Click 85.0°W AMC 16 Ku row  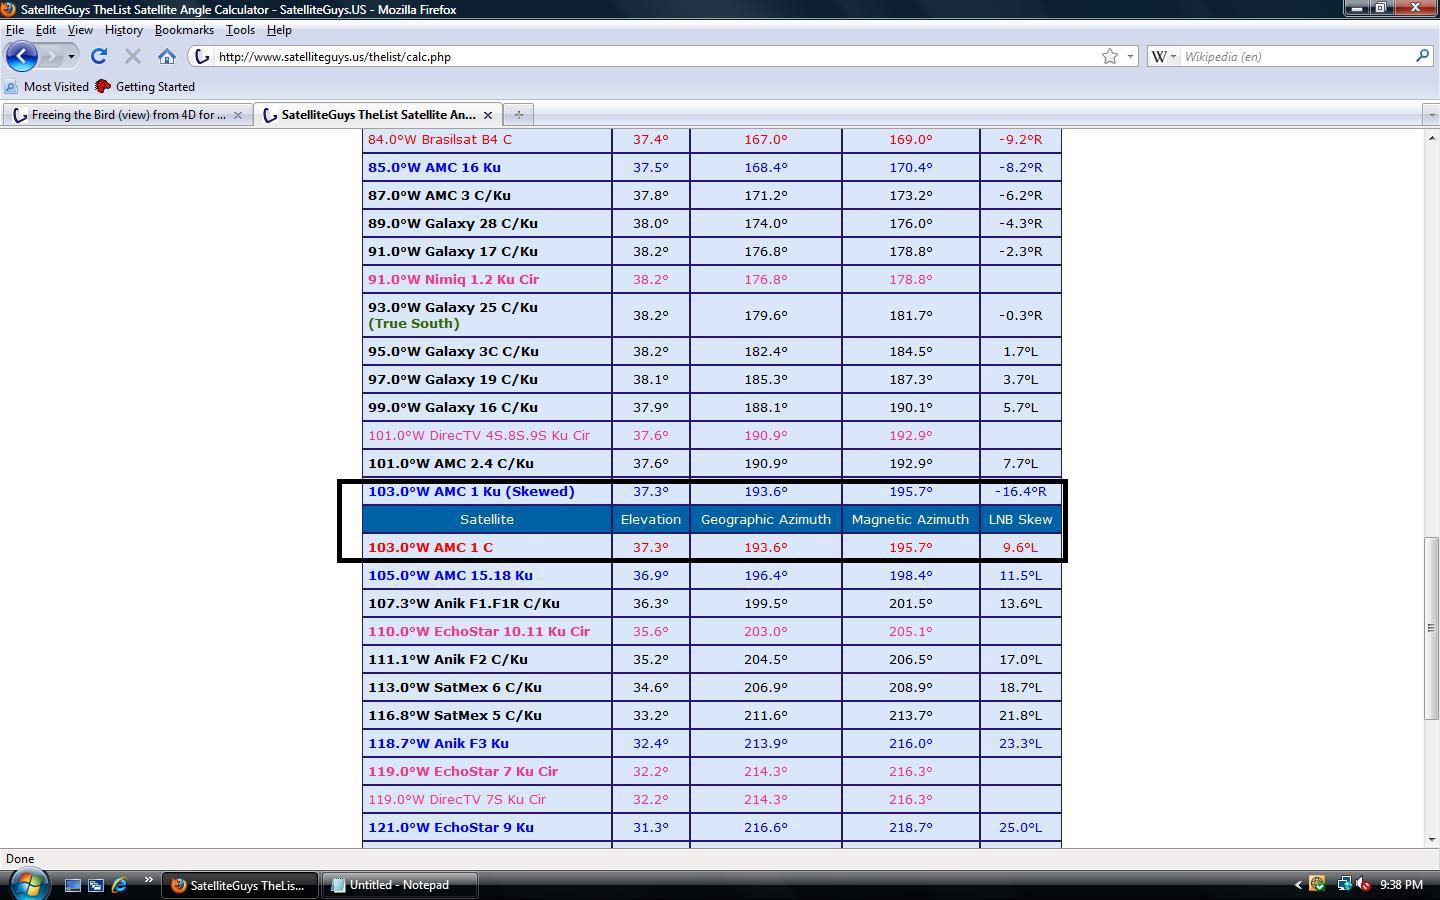[x=711, y=167]
